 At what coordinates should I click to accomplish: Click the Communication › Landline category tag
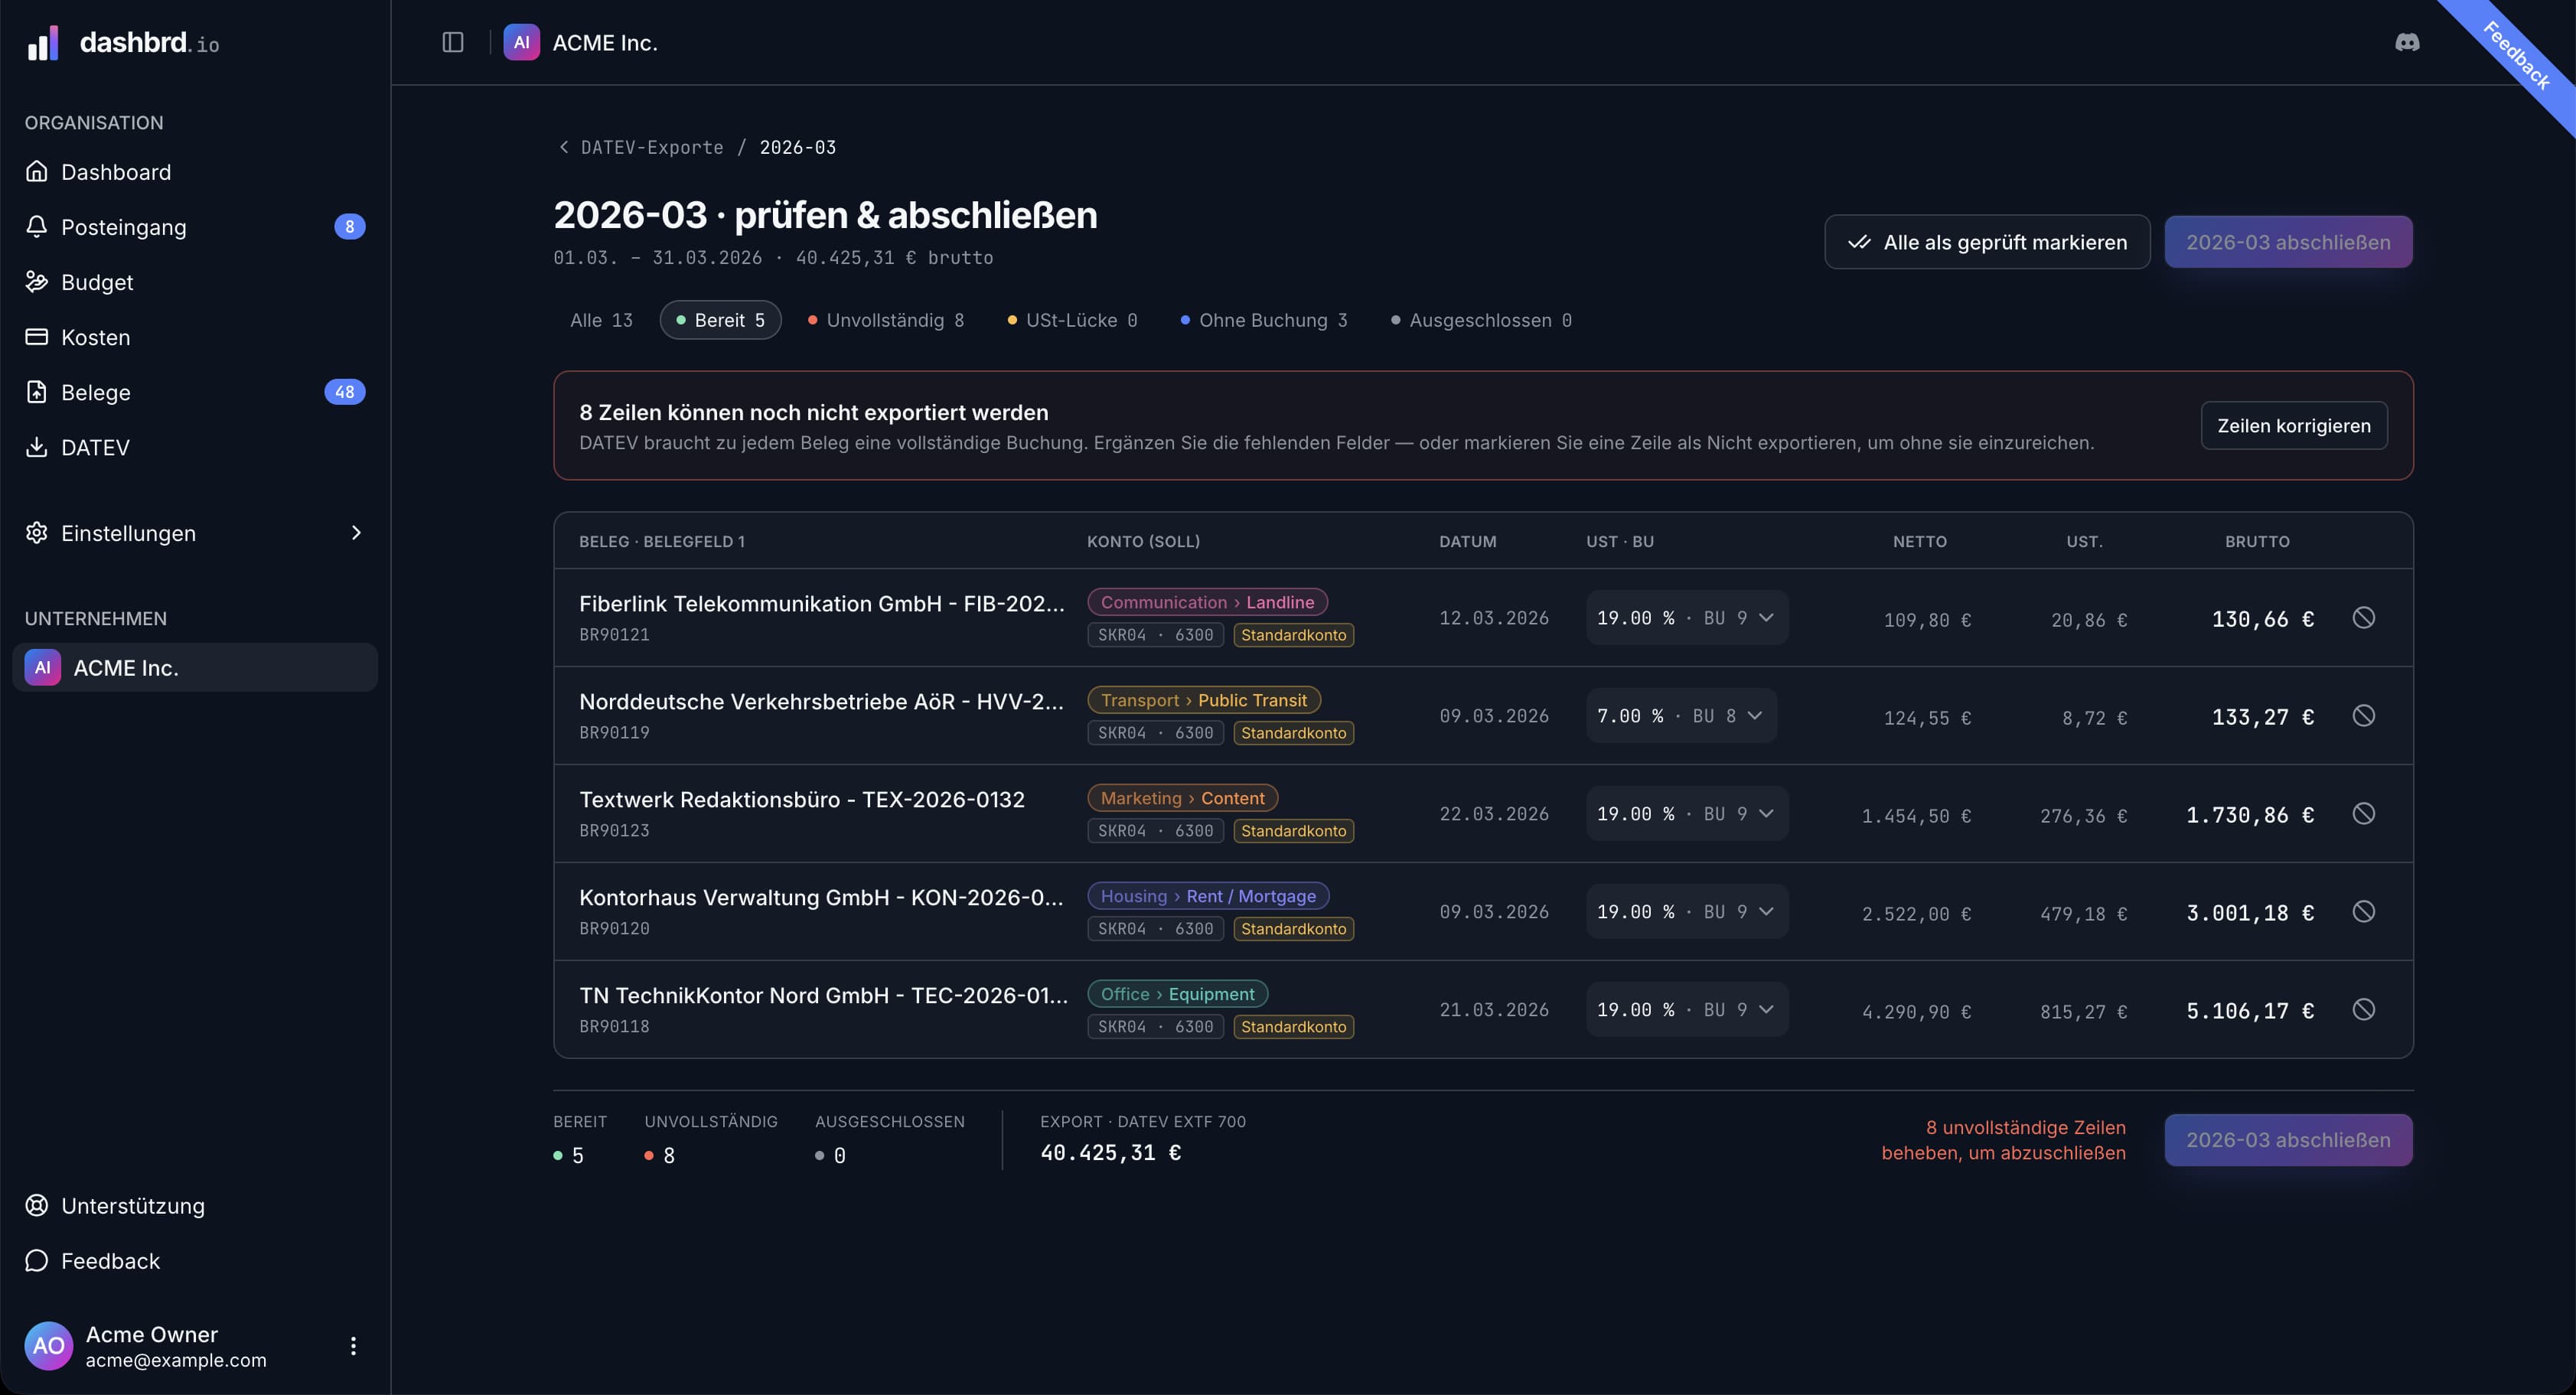point(1207,602)
